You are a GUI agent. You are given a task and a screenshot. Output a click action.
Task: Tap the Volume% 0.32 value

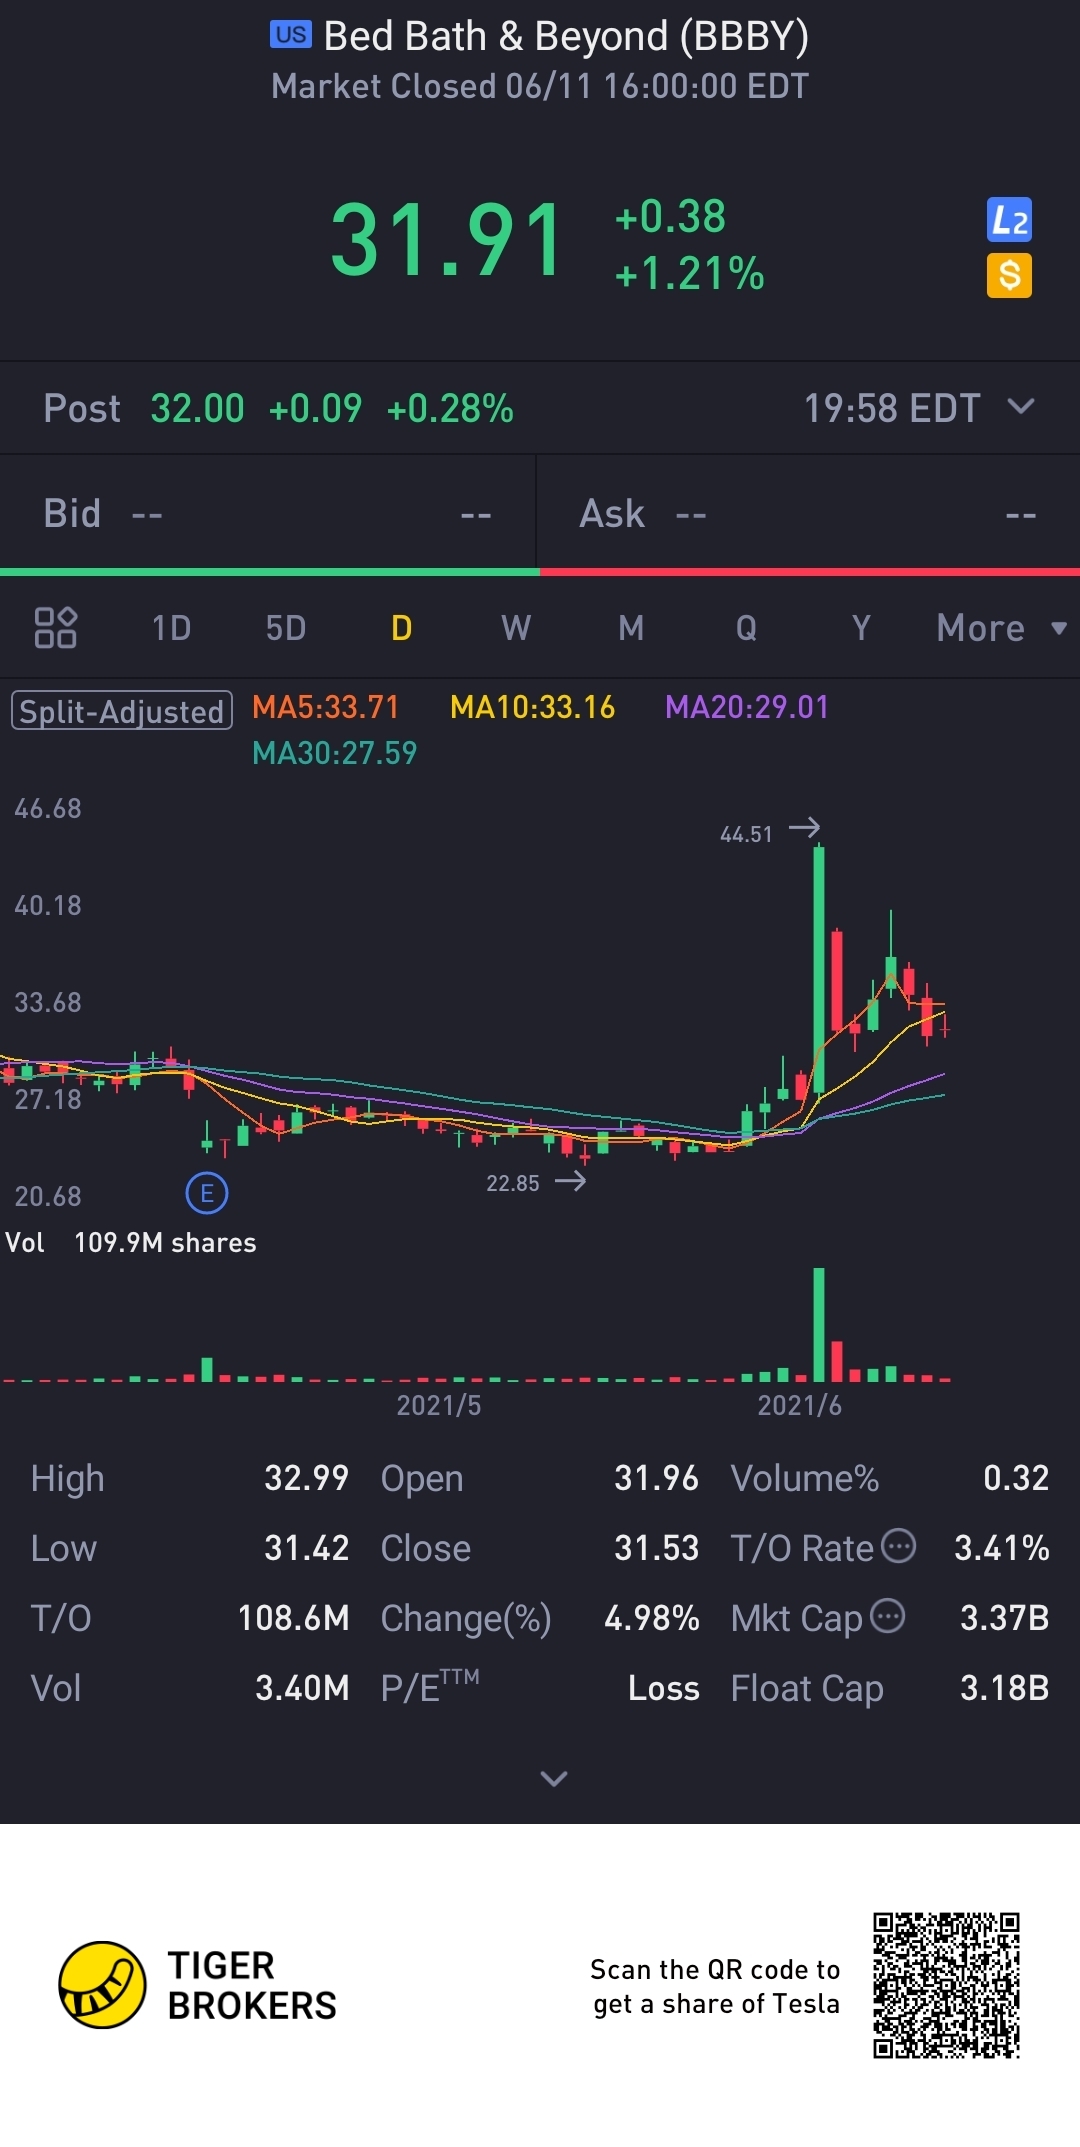pos(1016,1478)
